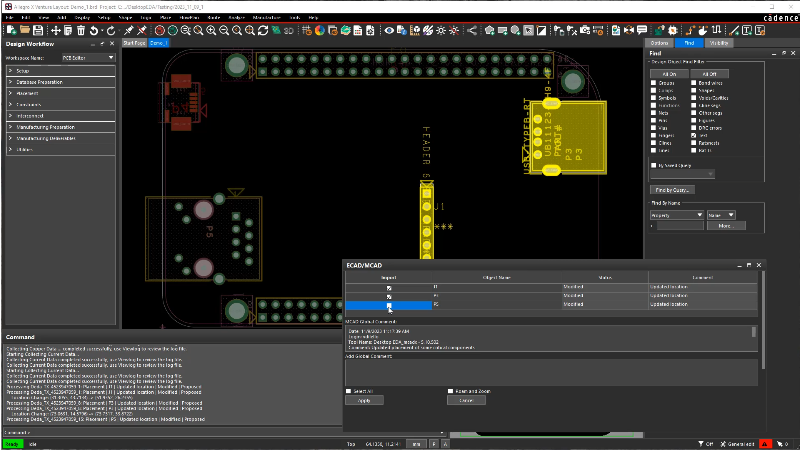The width and height of the screenshot is (800, 450).
Task: Toggle the Groups checkbox in Find panel
Action: [x=654, y=83]
